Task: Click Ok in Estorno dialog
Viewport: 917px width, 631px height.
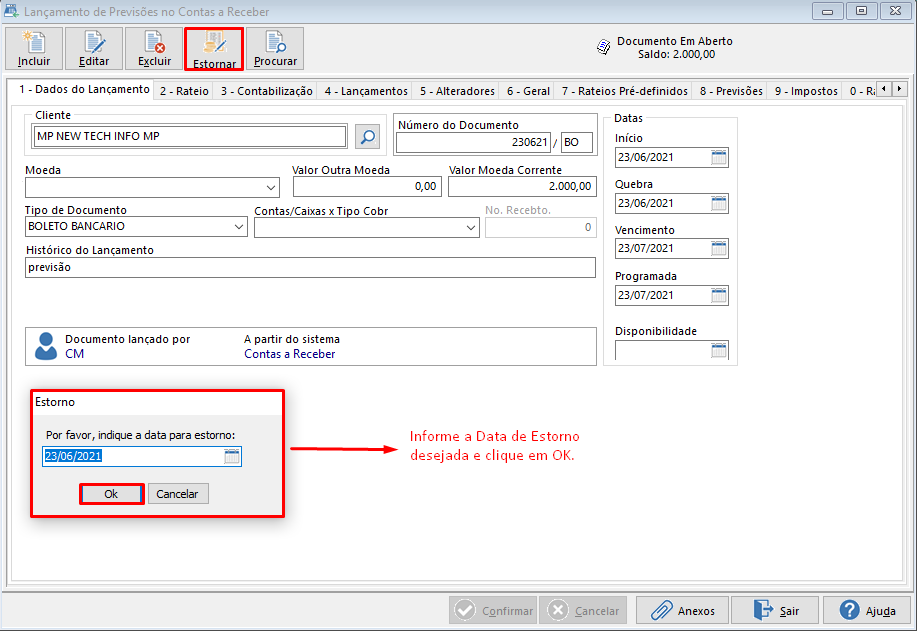Action: pos(111,494)
